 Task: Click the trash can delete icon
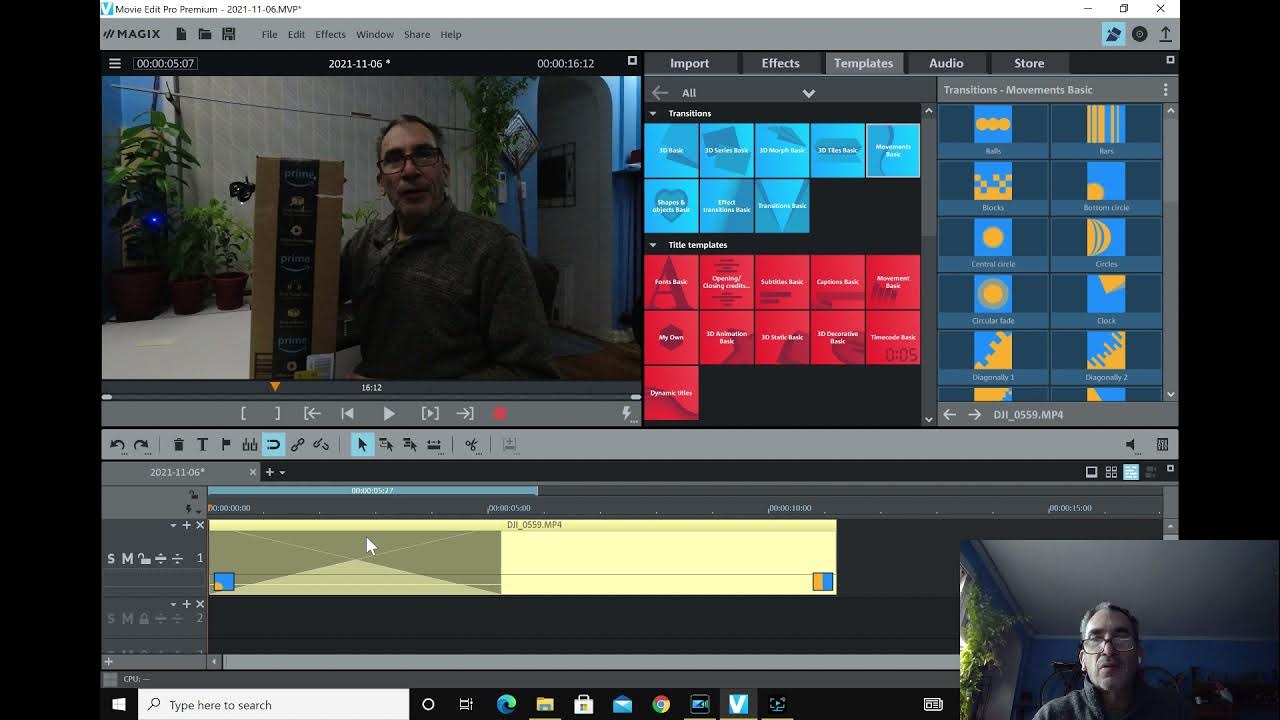(x=178, y=445)
